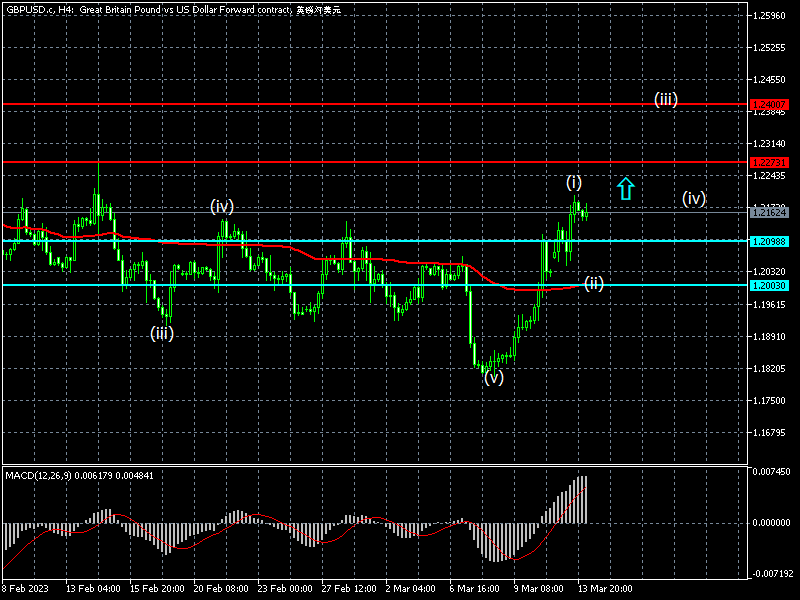Click the (iv) label above the 20 Feb peak
The image size is (800, 600).
pyautogui.click(x=222, y=206)
